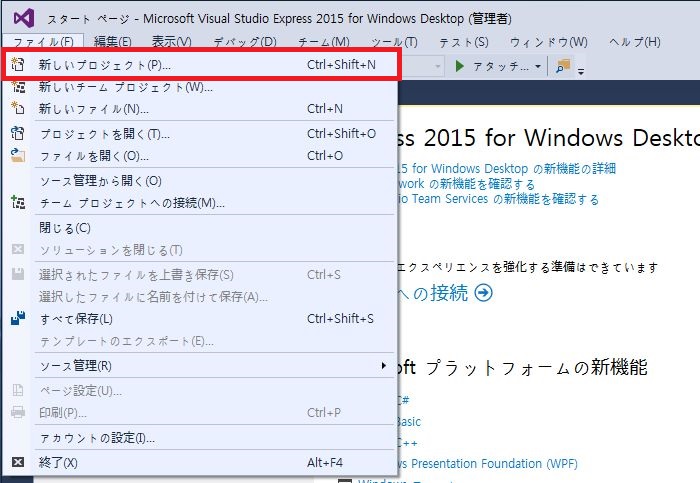This screenshot has width=700, height=483.
Task: Click the find-in-files toolbar icon
Action: (563, 66)
